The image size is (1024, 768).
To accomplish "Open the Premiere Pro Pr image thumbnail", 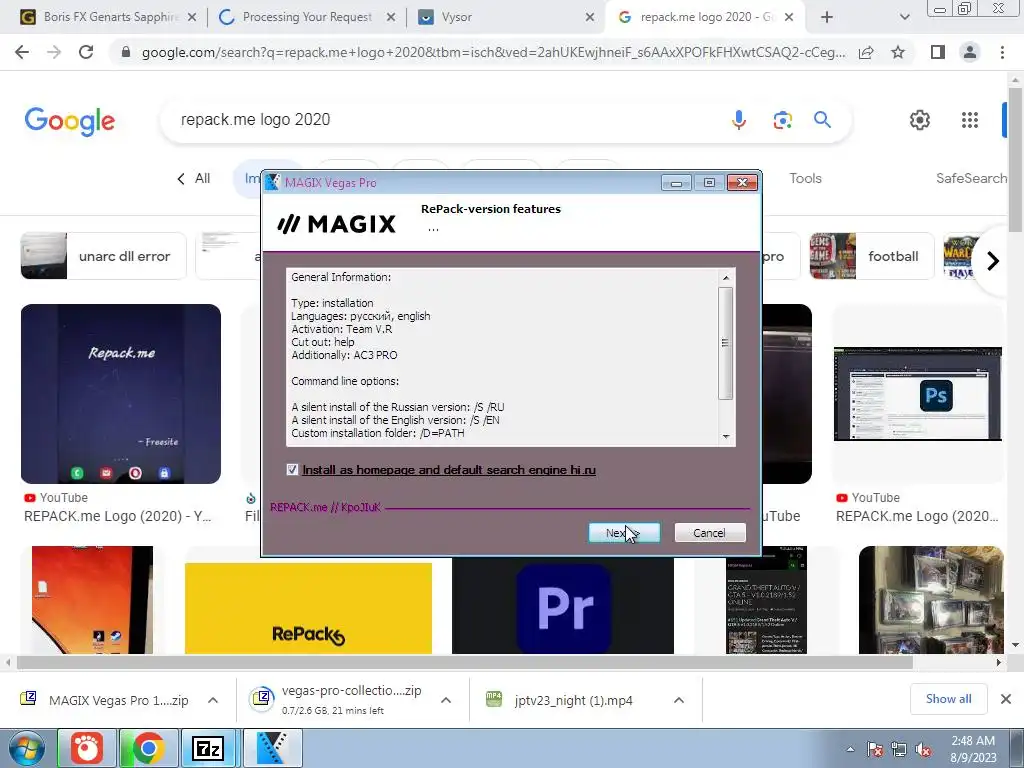I will (x=563, y=605).
